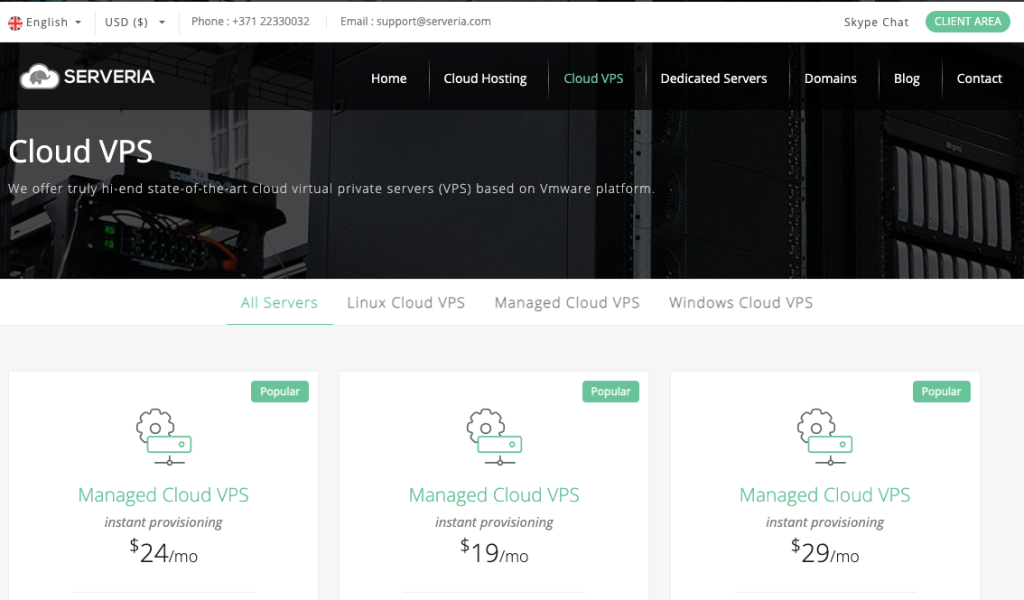Click server gear icon on $19 plan card
The height and width of the screenshot is (600, 1024).
tap(494, 437)
